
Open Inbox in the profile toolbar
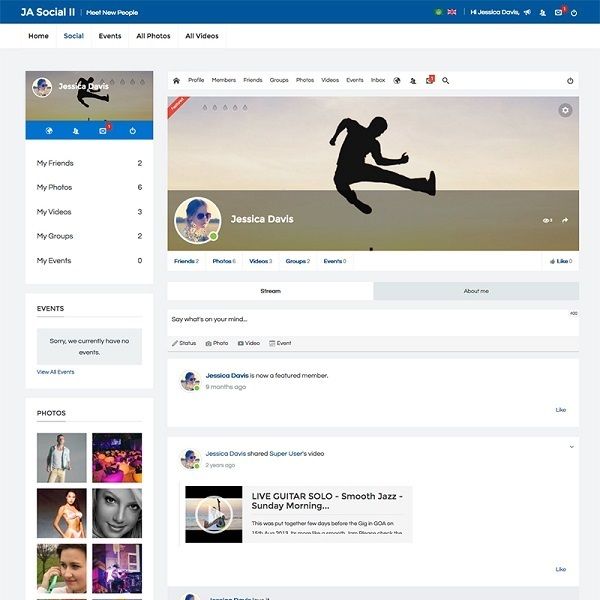click(x=378, y=80)
